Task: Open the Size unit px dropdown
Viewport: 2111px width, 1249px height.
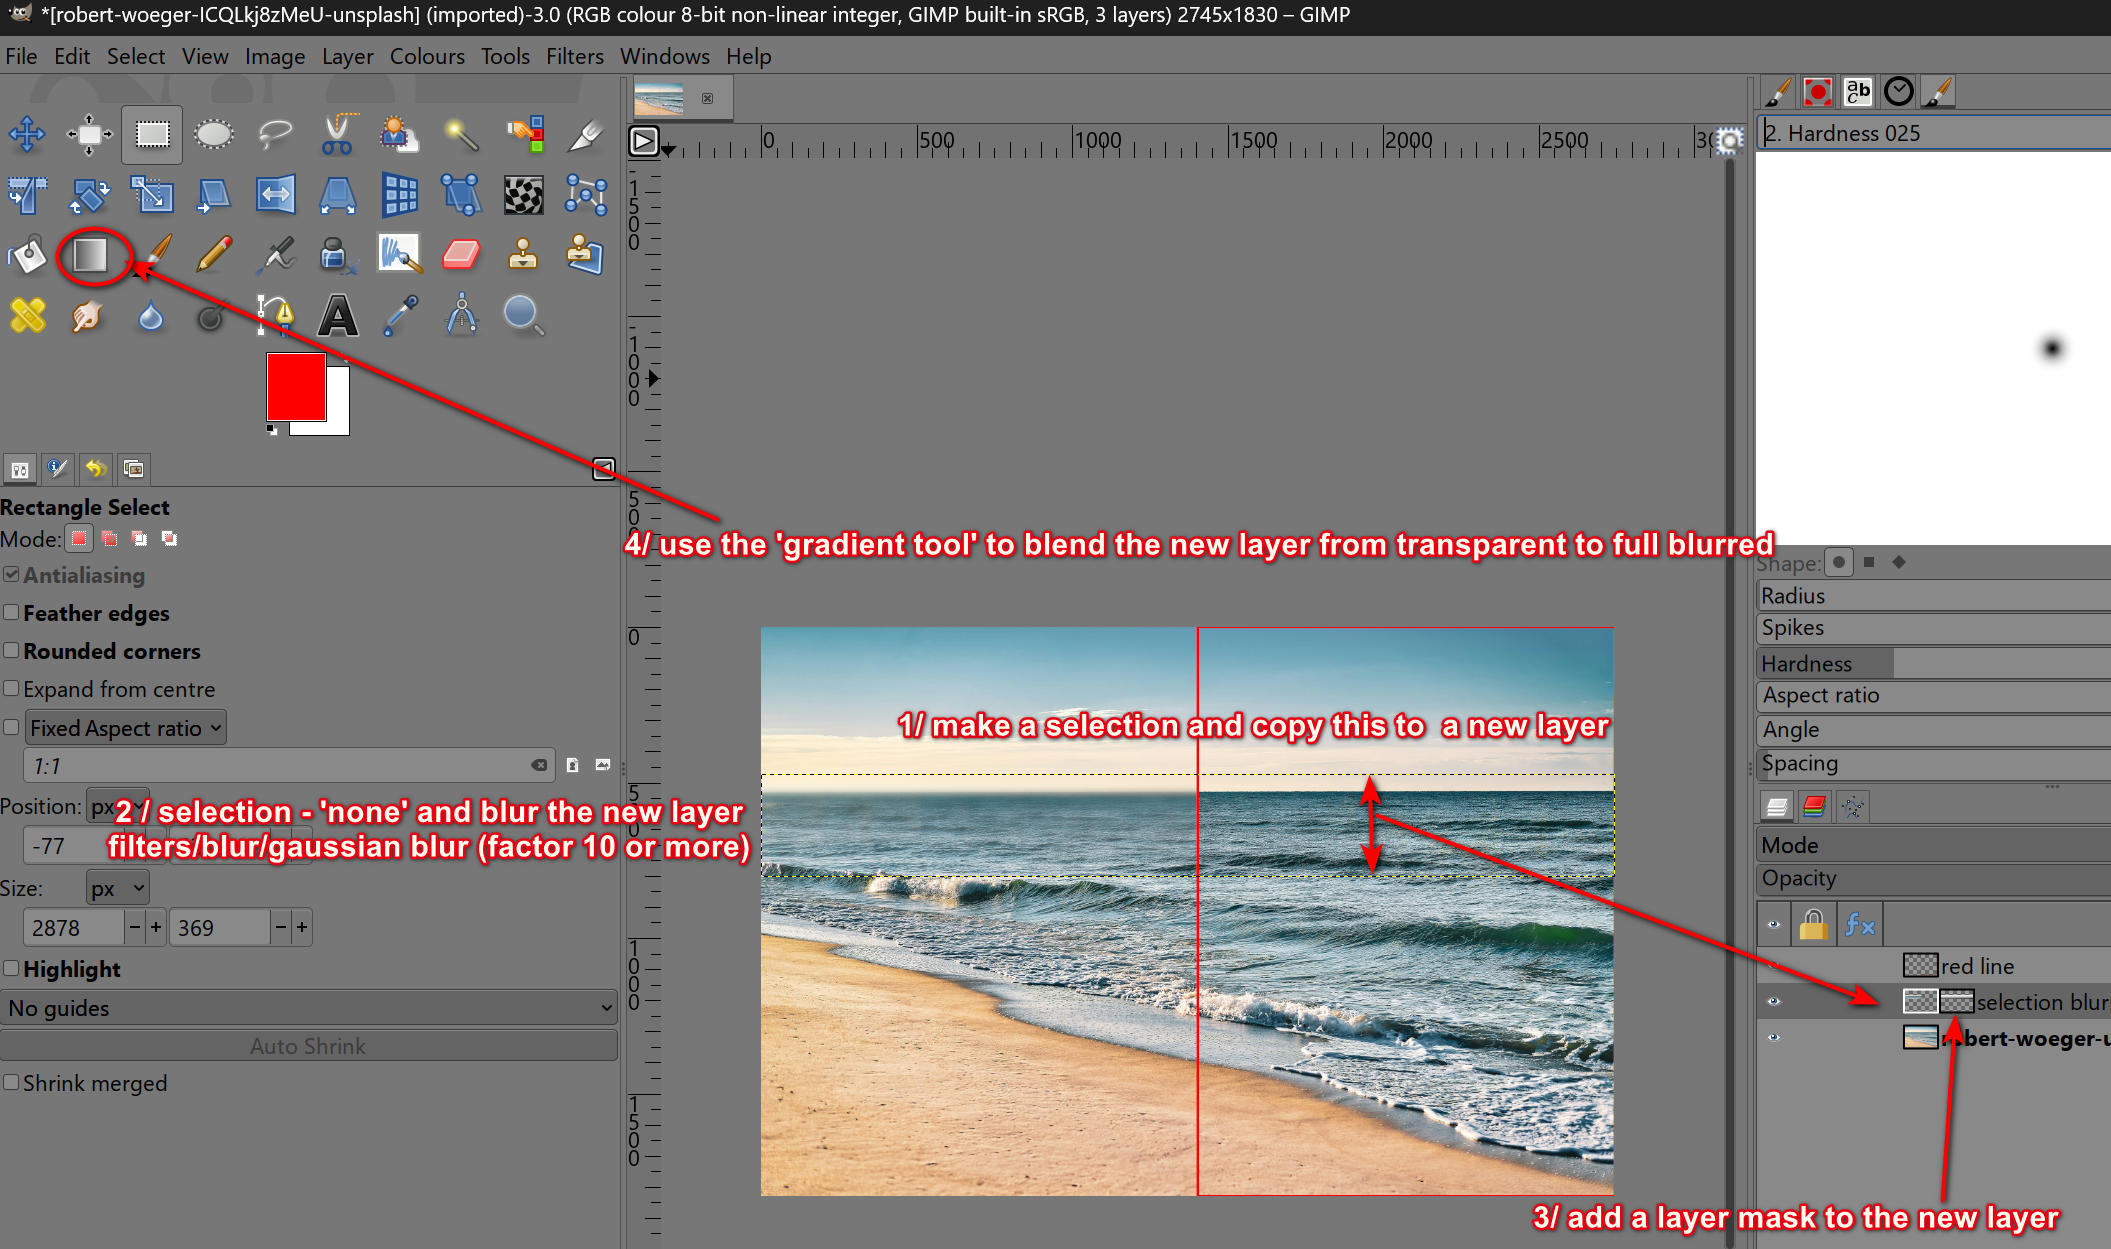Action: coord(117,888)
